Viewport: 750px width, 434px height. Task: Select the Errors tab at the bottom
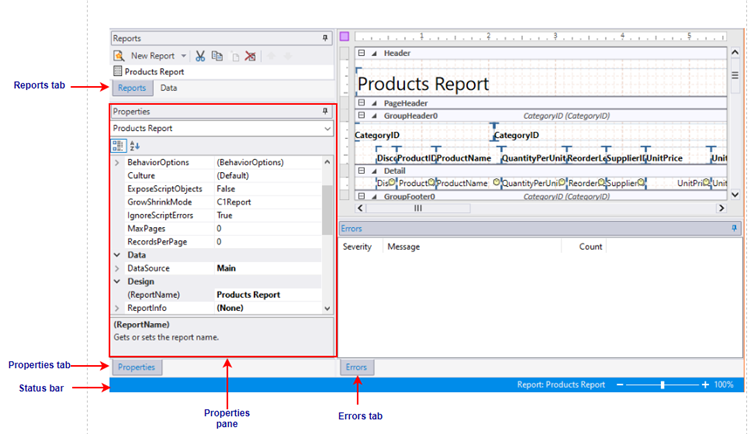(x=356, y=367)
